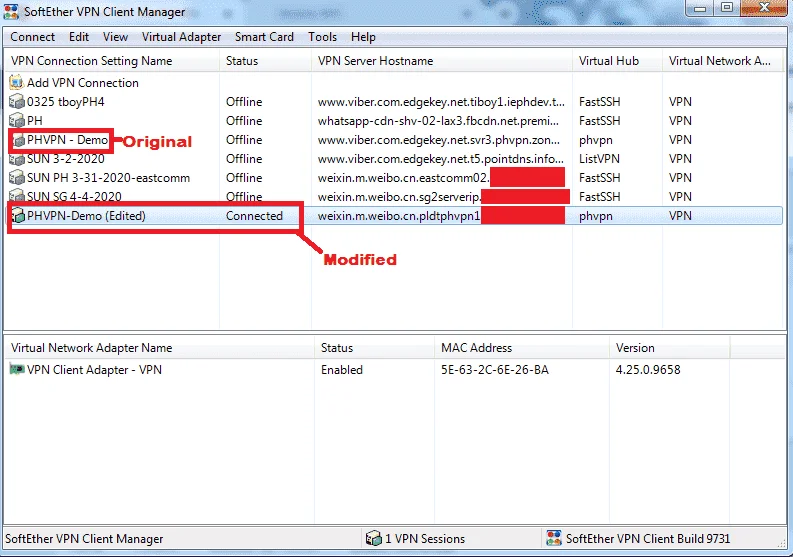Click hostname weixin.m.weibo.cn.eastcomm02
Viewport: 793px width, 557px height.
(x=404, y=178)
